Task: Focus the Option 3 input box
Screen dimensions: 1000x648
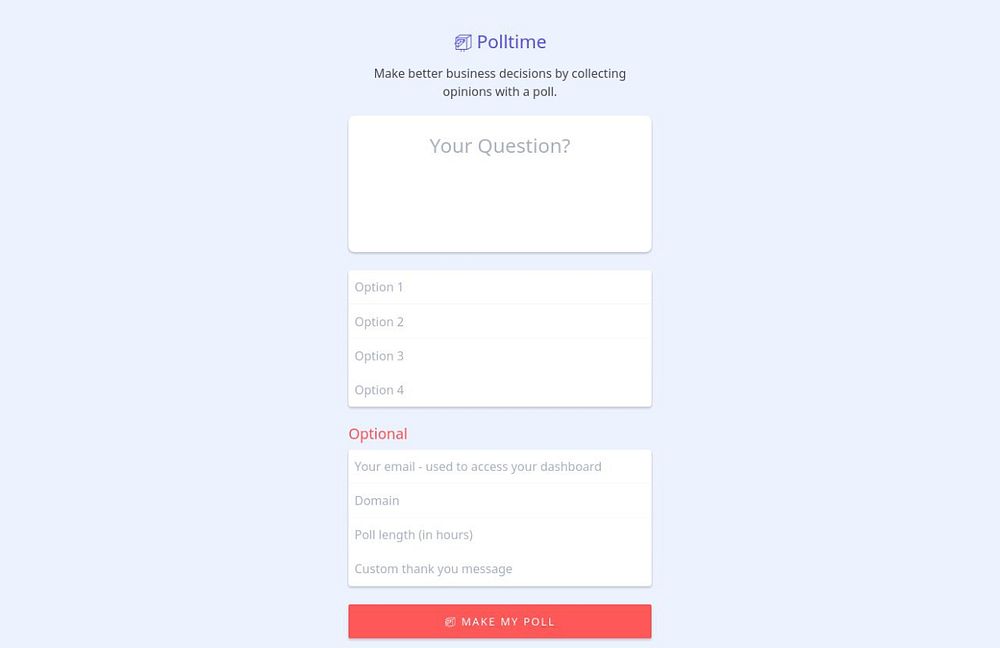Action: pos(499,356)
